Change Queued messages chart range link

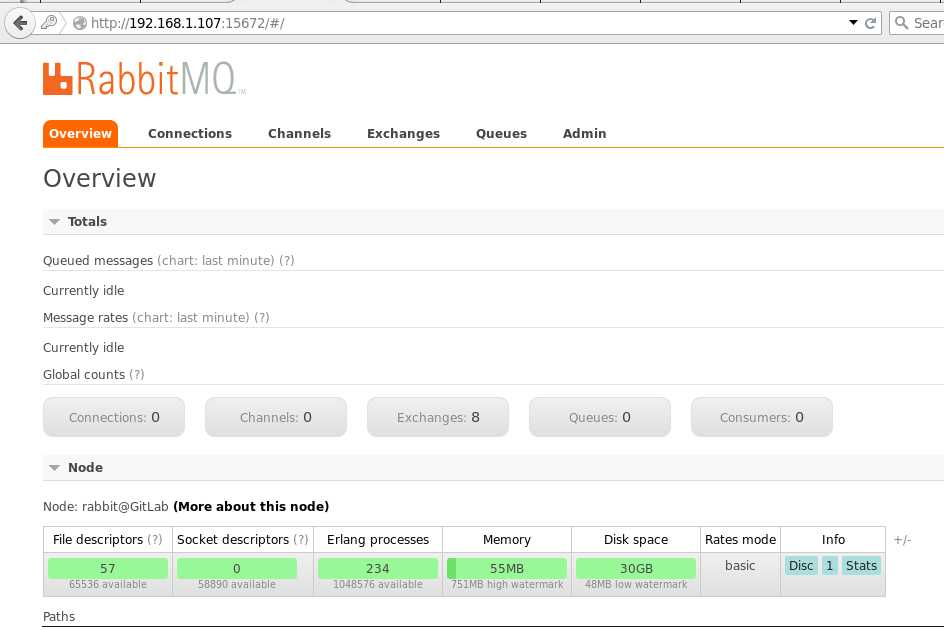[x=216, y=261]
